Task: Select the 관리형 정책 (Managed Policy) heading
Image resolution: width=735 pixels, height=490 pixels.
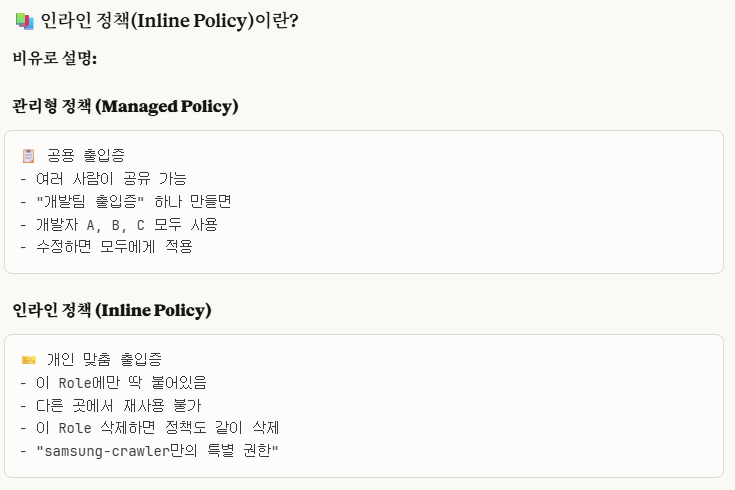Action: (x=125, y=106)
